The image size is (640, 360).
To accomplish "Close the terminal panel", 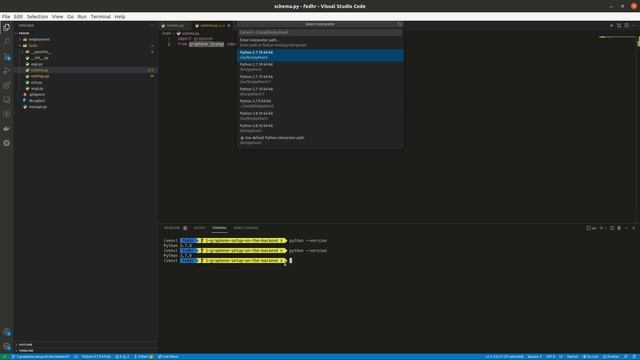I will coord(633,228).
